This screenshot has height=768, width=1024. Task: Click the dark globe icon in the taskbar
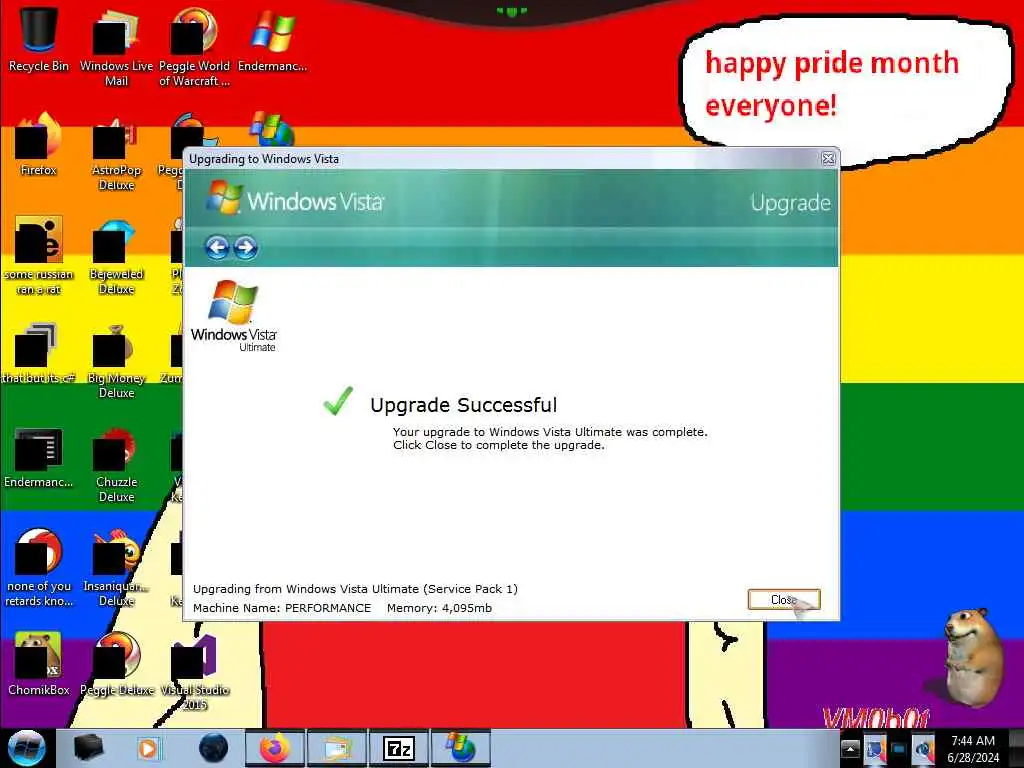pos(214,748)
